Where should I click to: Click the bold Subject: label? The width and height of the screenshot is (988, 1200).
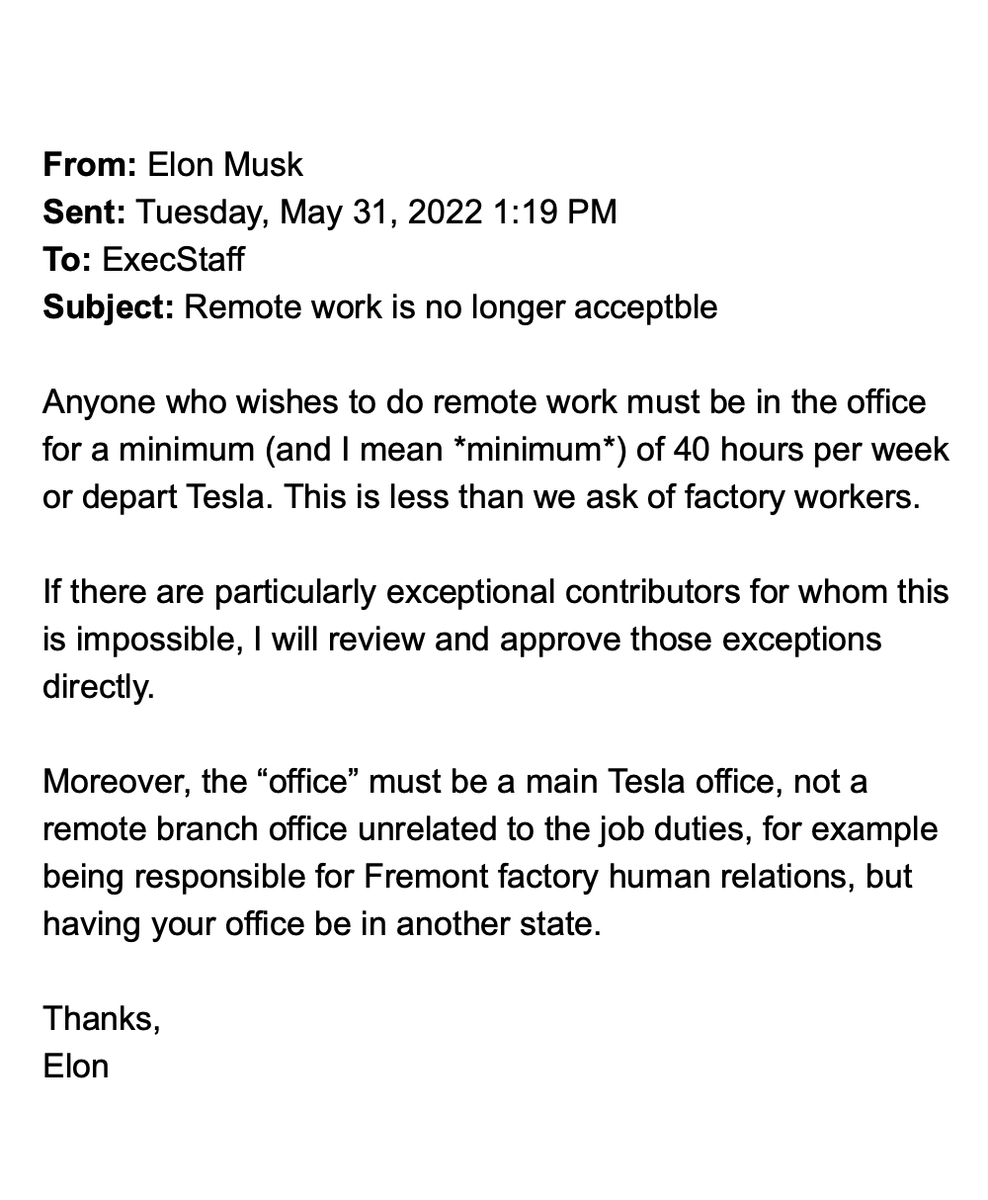tap(109, 307)
